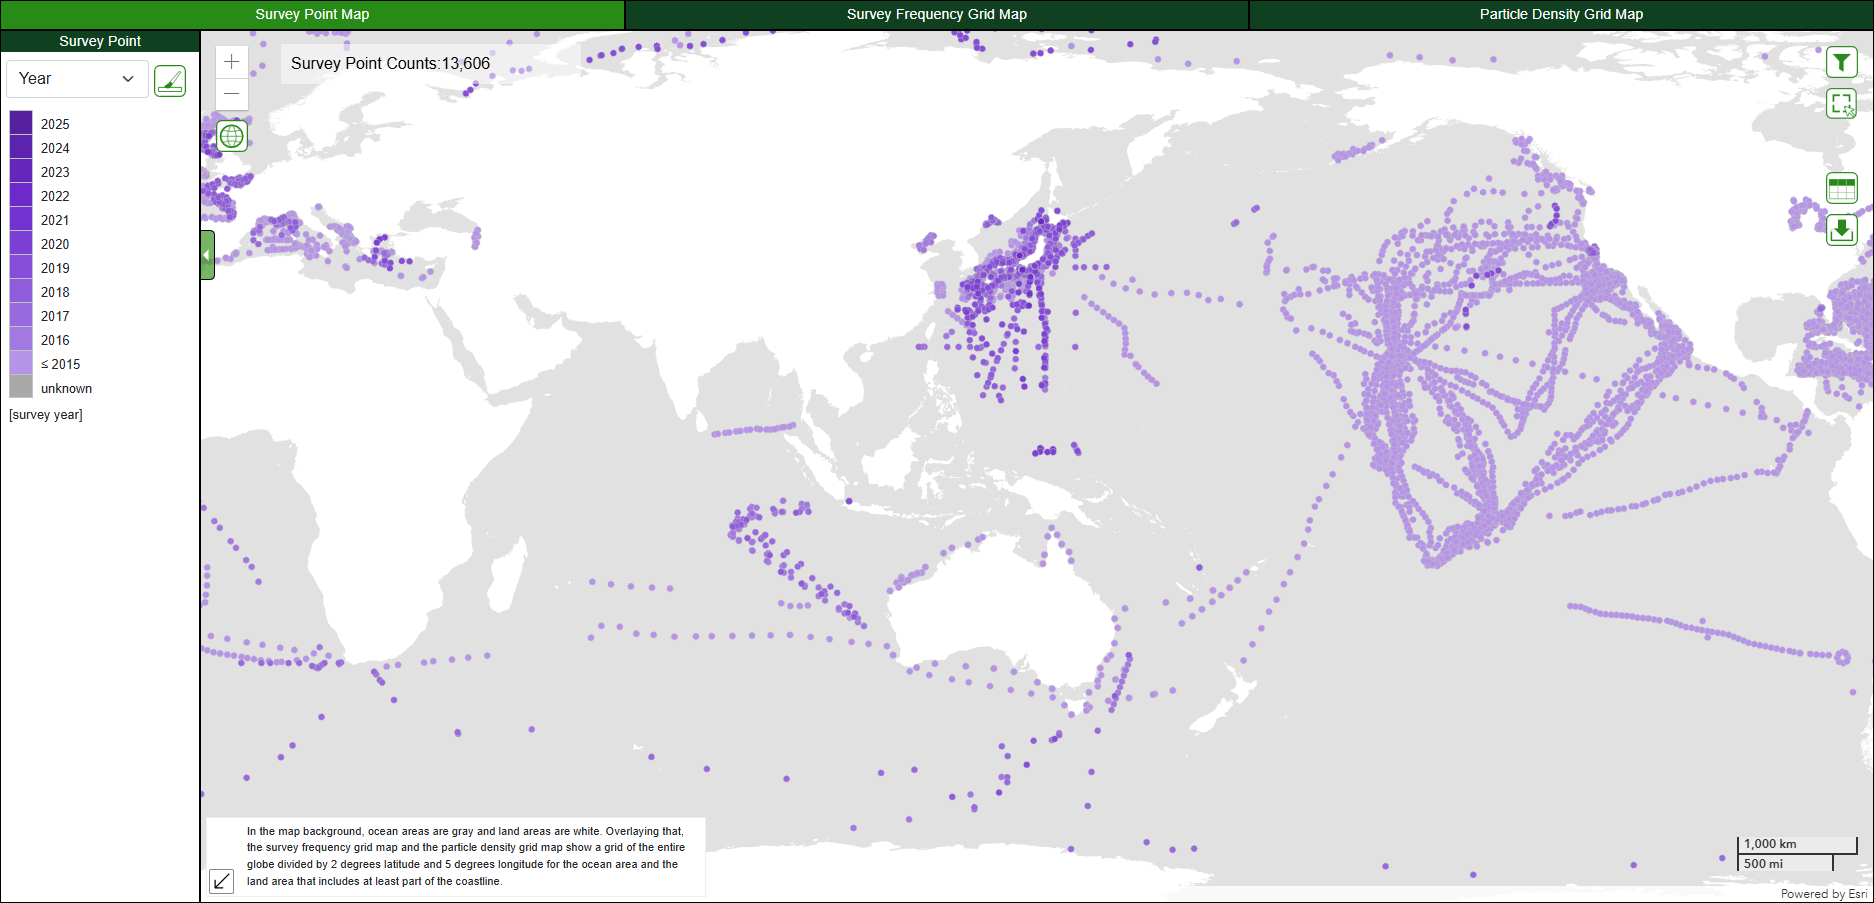Collapse the left Survey Point panel
The width and height of the screenshot is (1874, 903).
click(x=207, y=255)
